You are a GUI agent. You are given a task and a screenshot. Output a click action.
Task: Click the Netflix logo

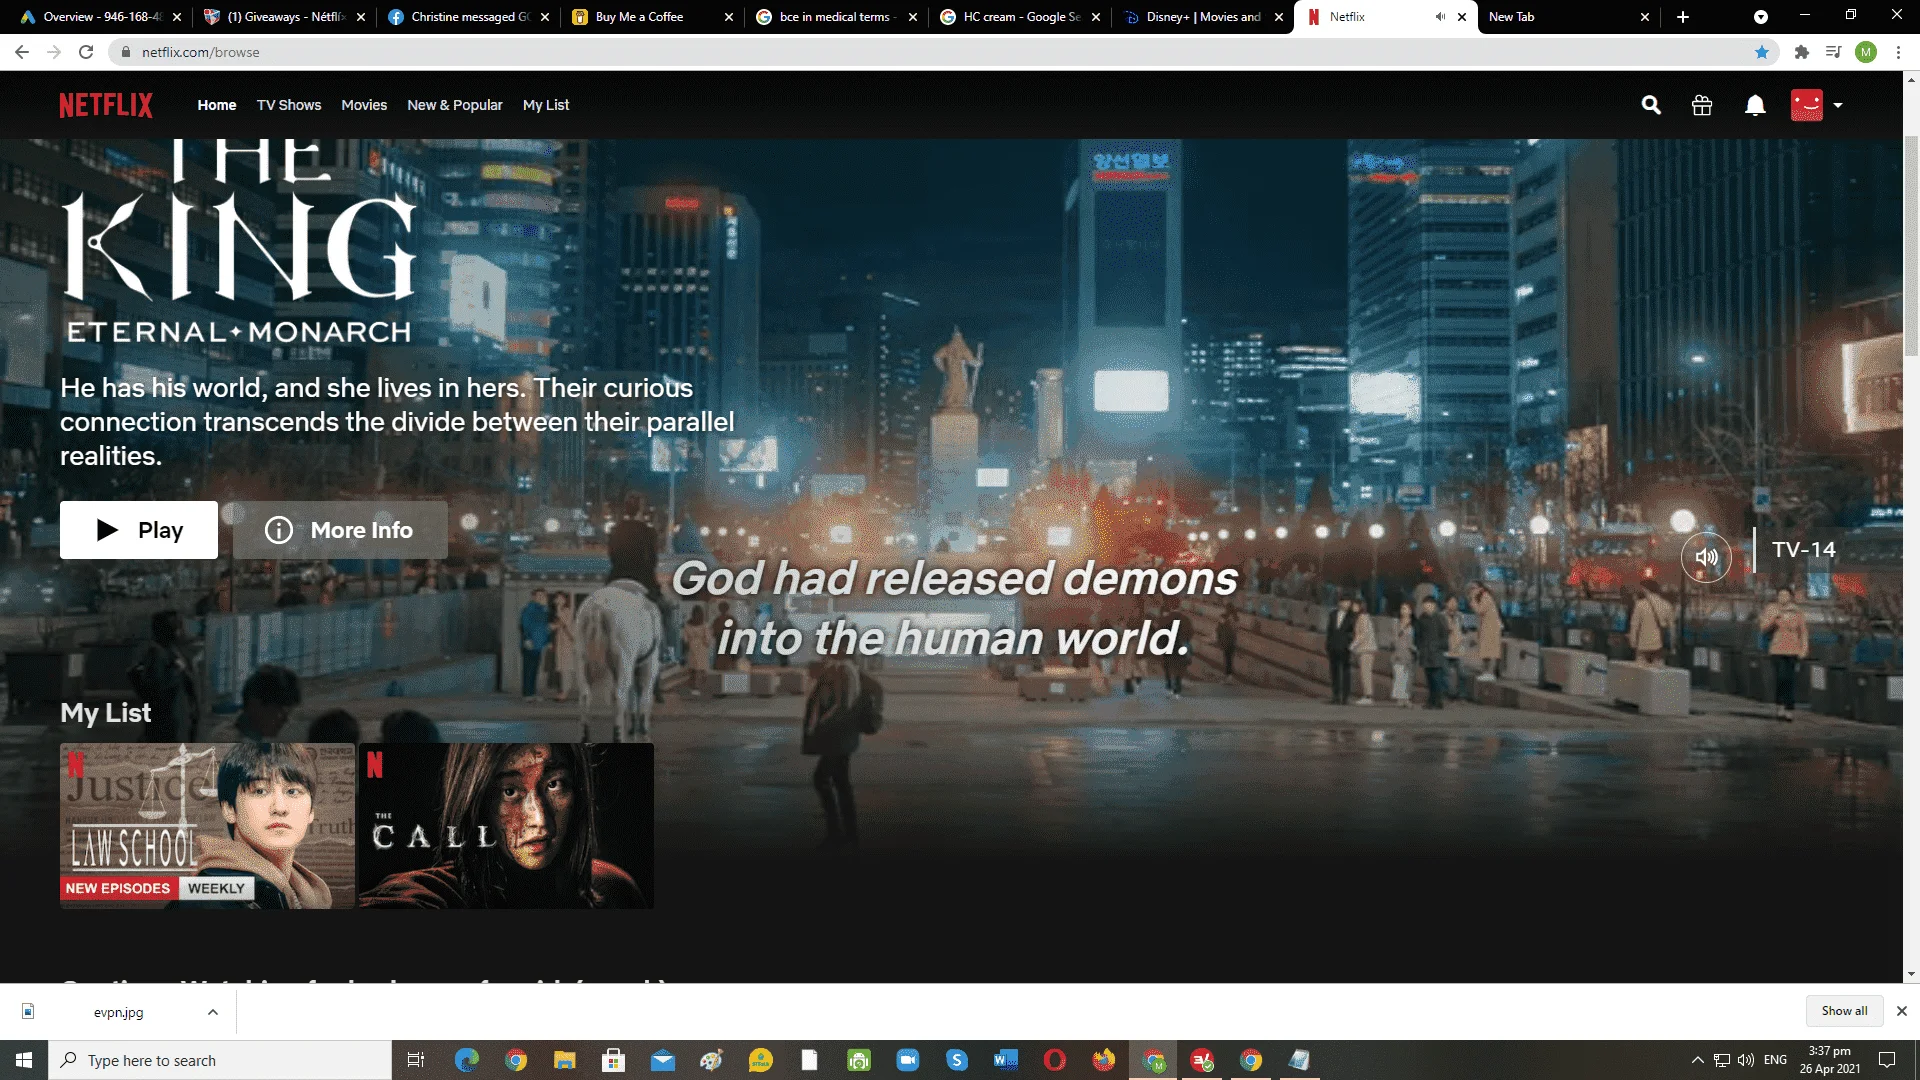pyautogui.click(x=106, y=105)
